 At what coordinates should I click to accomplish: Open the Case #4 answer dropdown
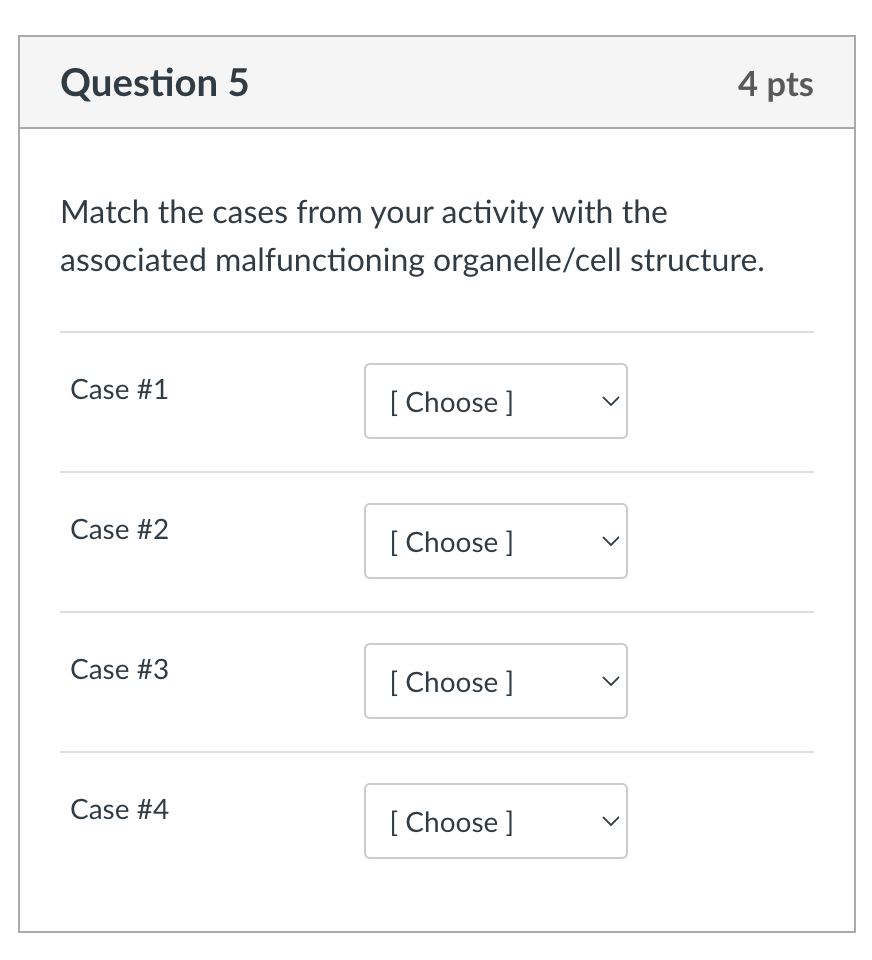[495, 821]
